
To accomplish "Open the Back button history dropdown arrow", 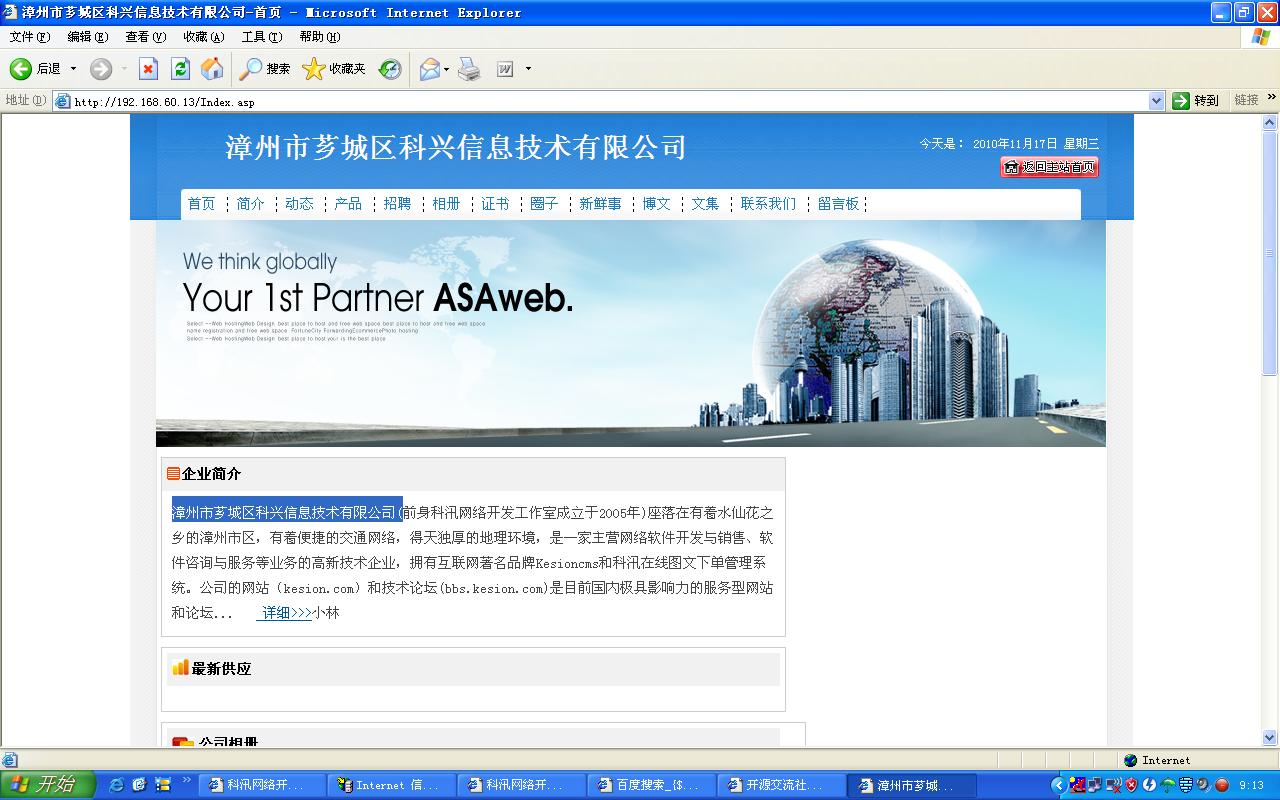I will click(73, 69).
